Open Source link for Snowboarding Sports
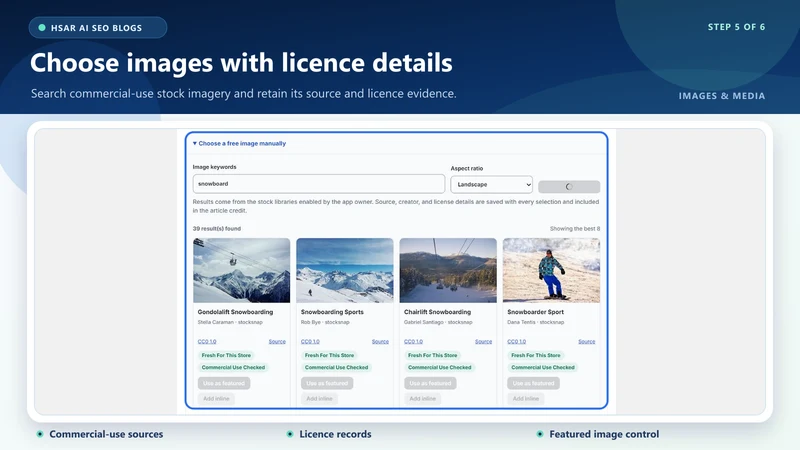This screenshot has height=450, width=800. click(380, 341)
